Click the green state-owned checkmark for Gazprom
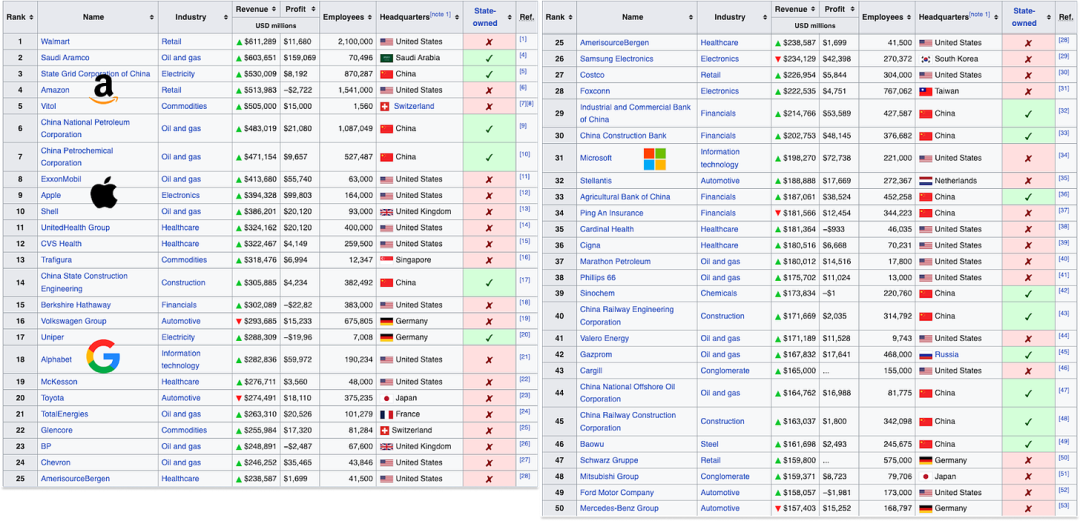Screen dimensions: 1080x521 (1028, 355)
